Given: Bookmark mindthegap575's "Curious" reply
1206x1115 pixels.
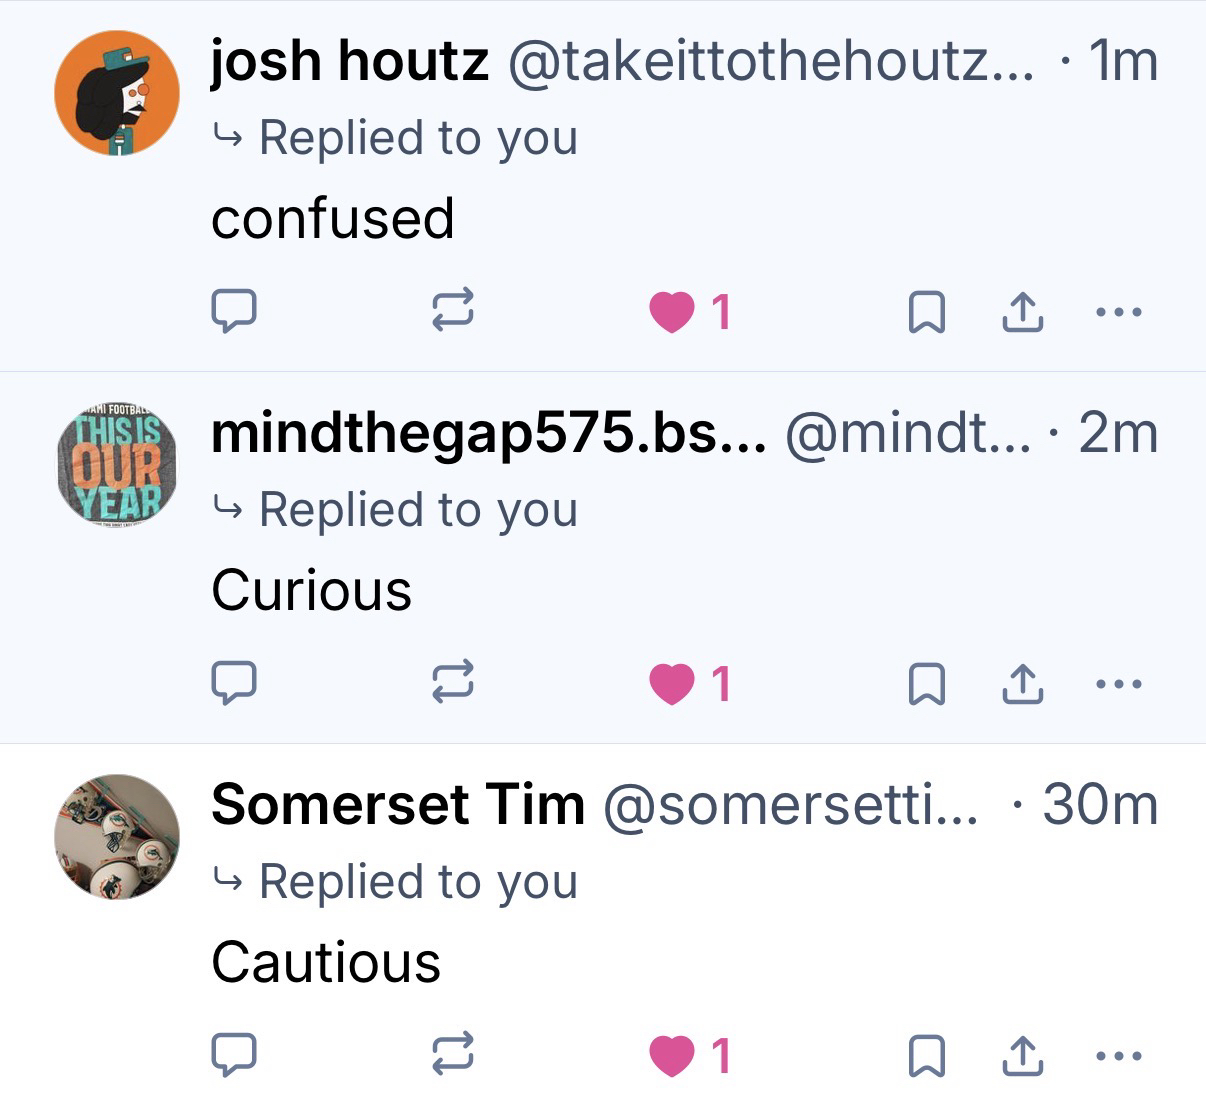Looking at the screenshot, I should pyautogui.click(x=926, y=685).
